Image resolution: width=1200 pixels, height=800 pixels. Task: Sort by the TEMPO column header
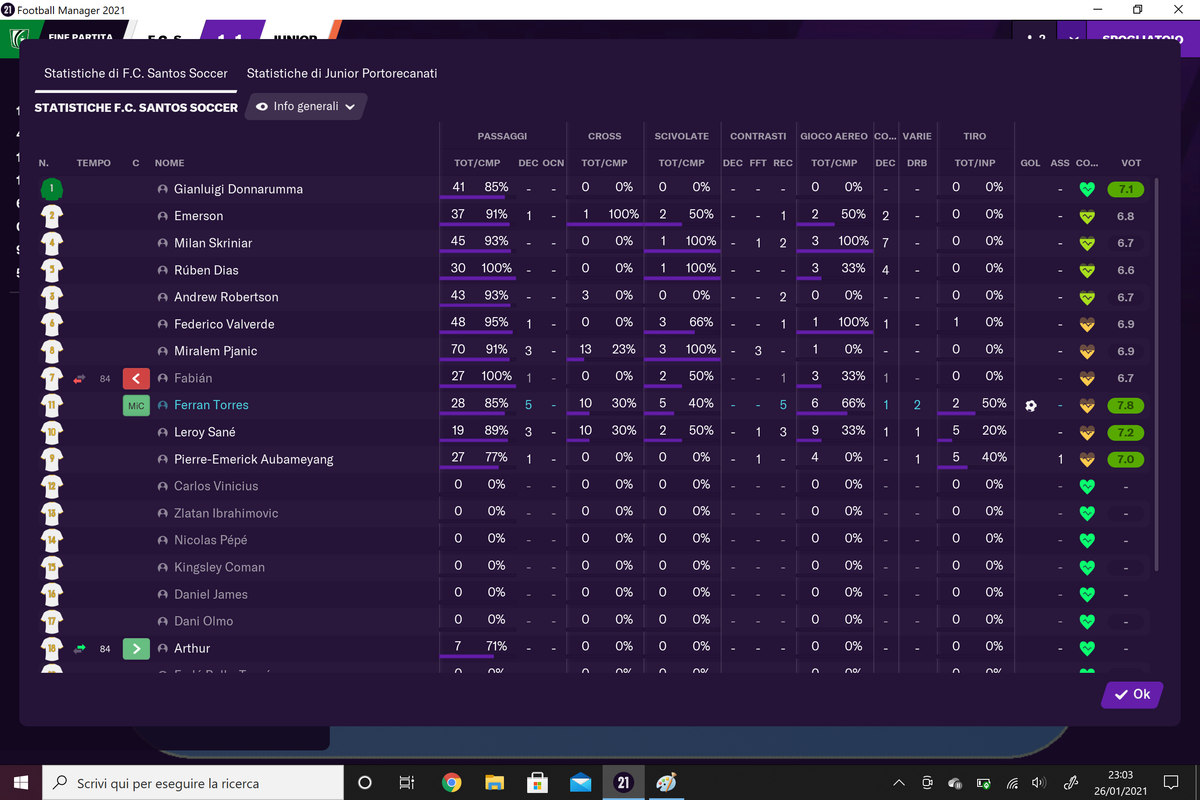tap(94, 163)
